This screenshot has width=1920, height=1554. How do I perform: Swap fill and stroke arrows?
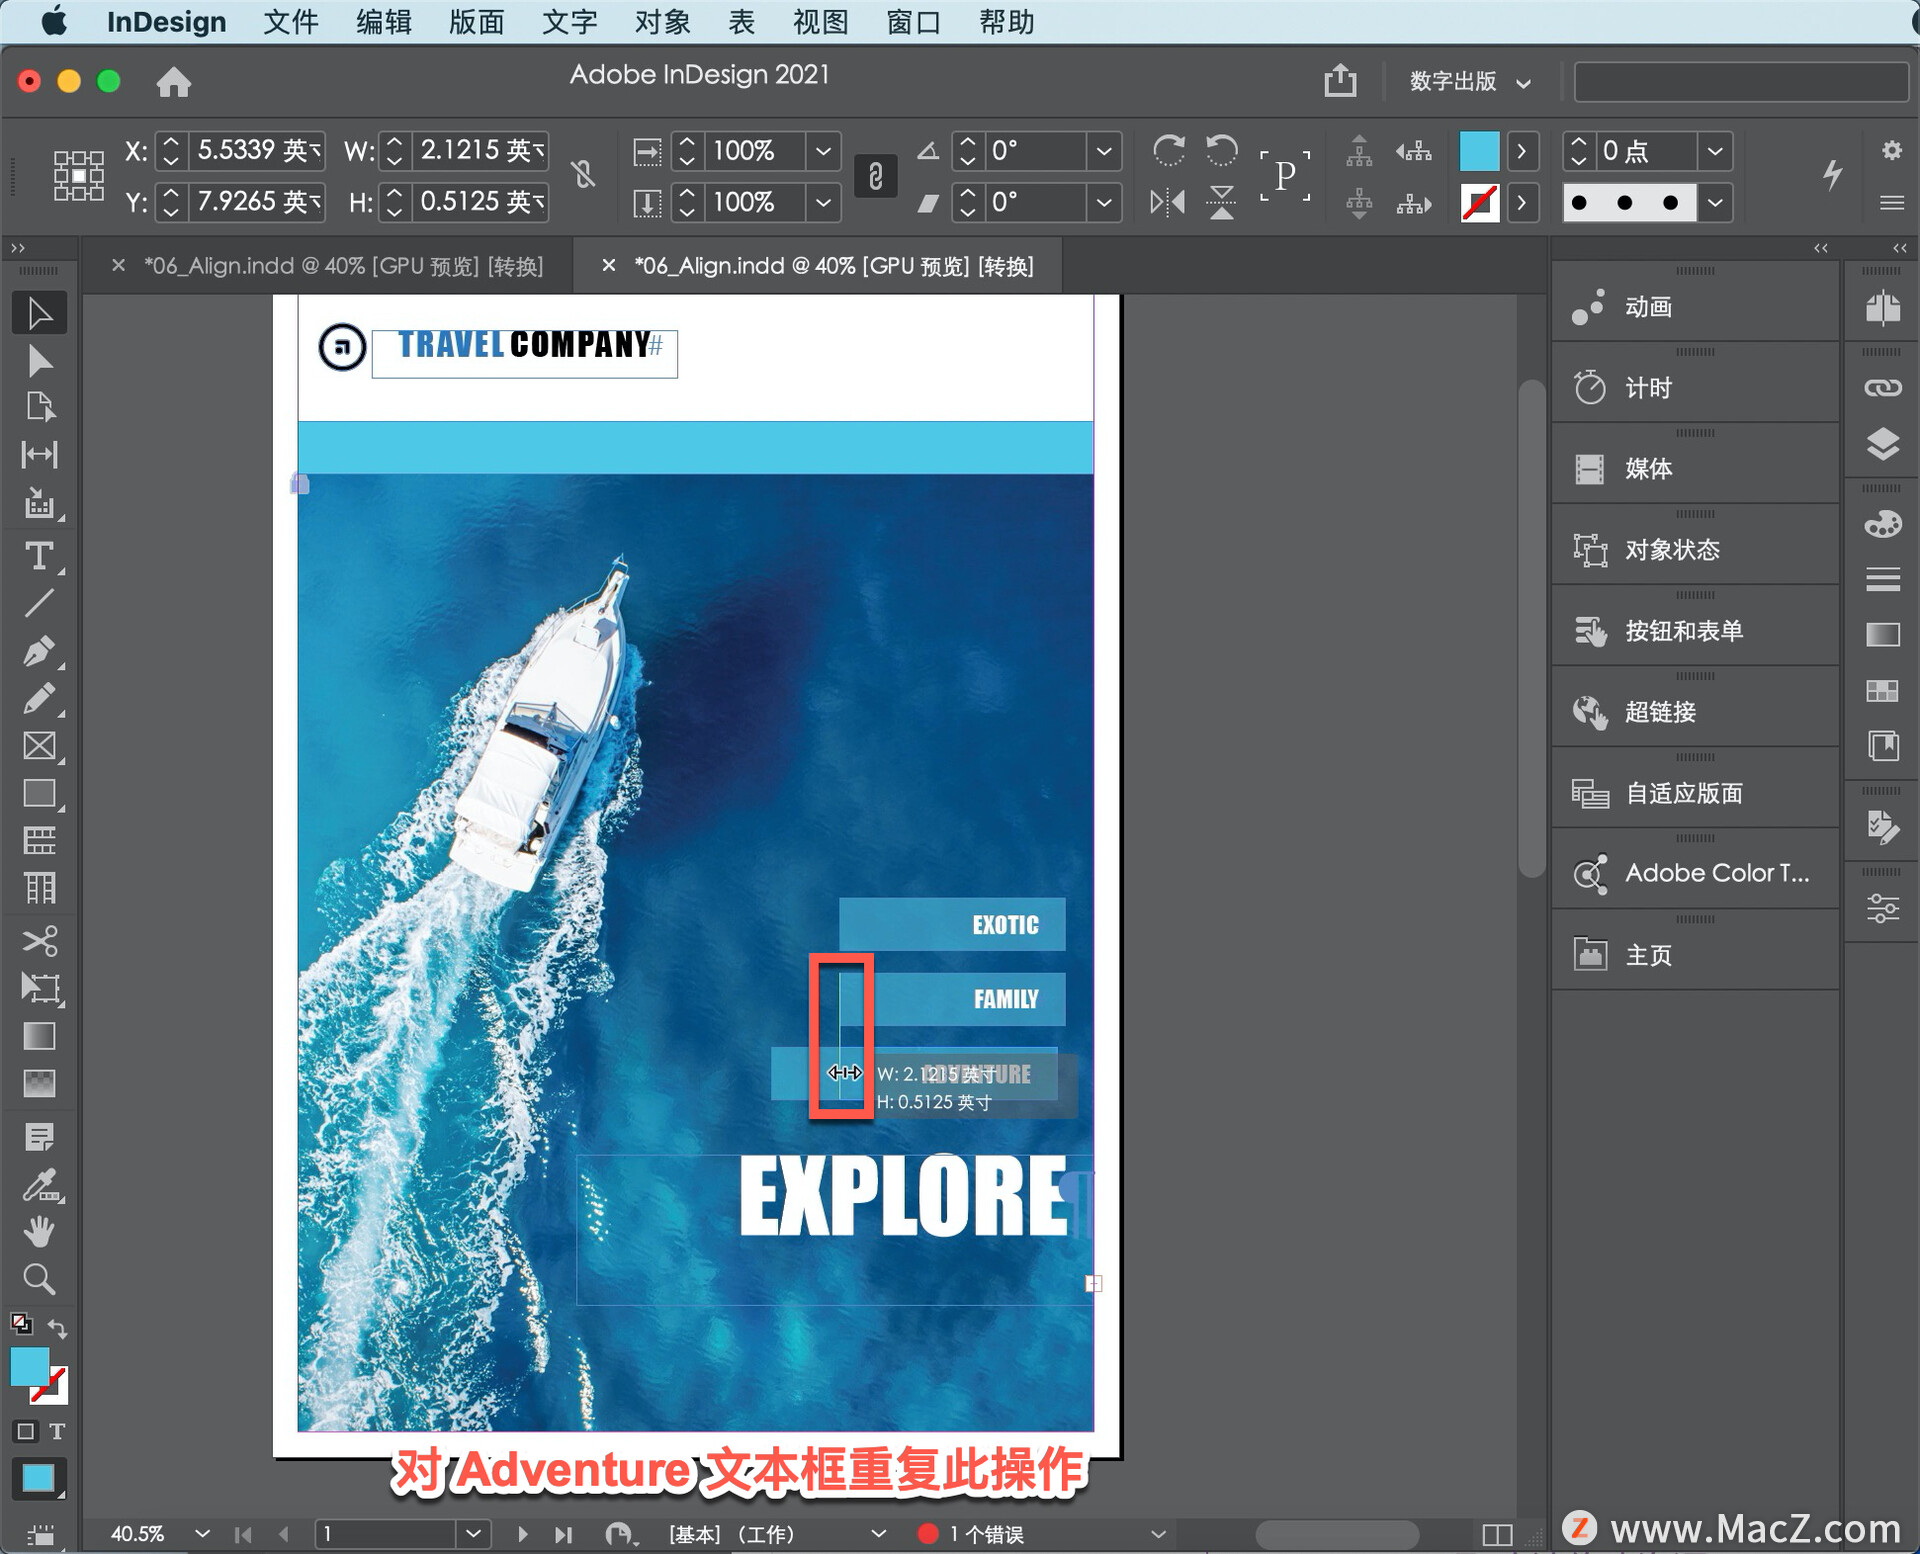(58, 1329)
